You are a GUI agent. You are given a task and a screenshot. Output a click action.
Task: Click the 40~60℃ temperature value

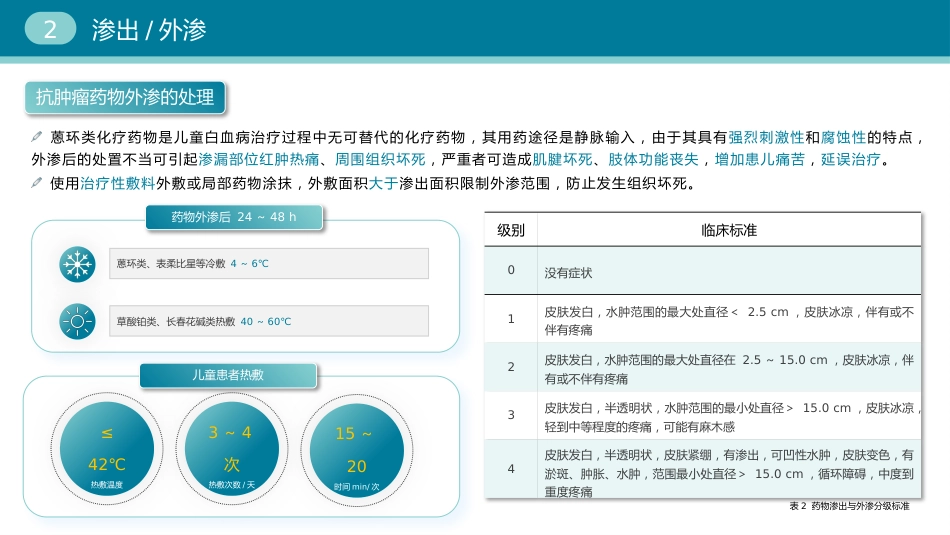pos(265,322)
